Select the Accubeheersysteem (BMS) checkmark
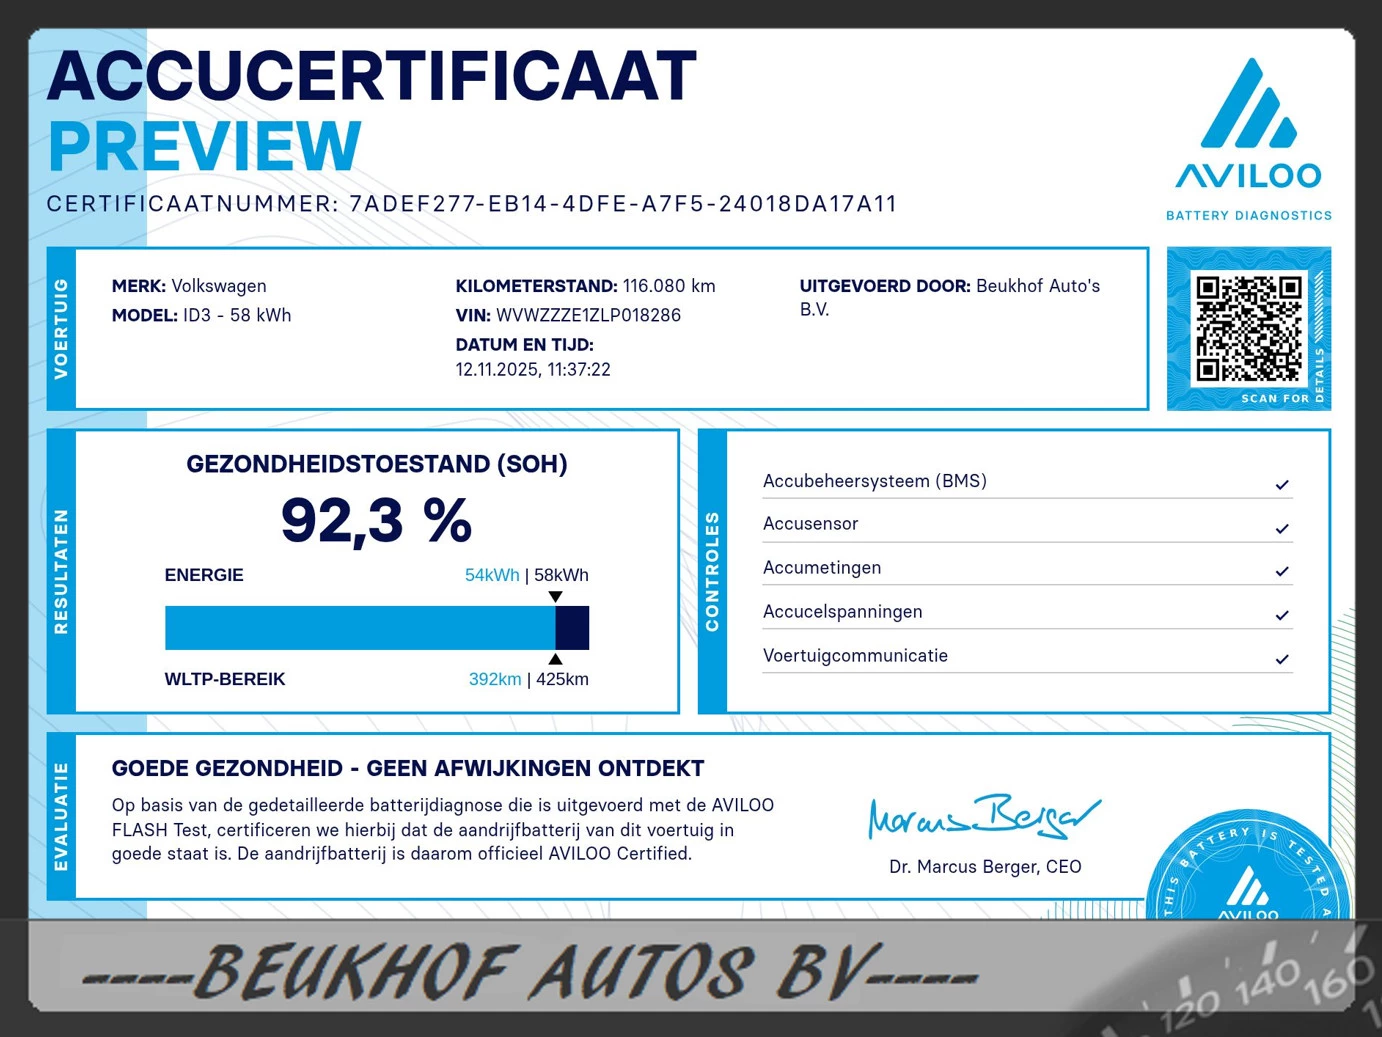 tap(1281, 484)
